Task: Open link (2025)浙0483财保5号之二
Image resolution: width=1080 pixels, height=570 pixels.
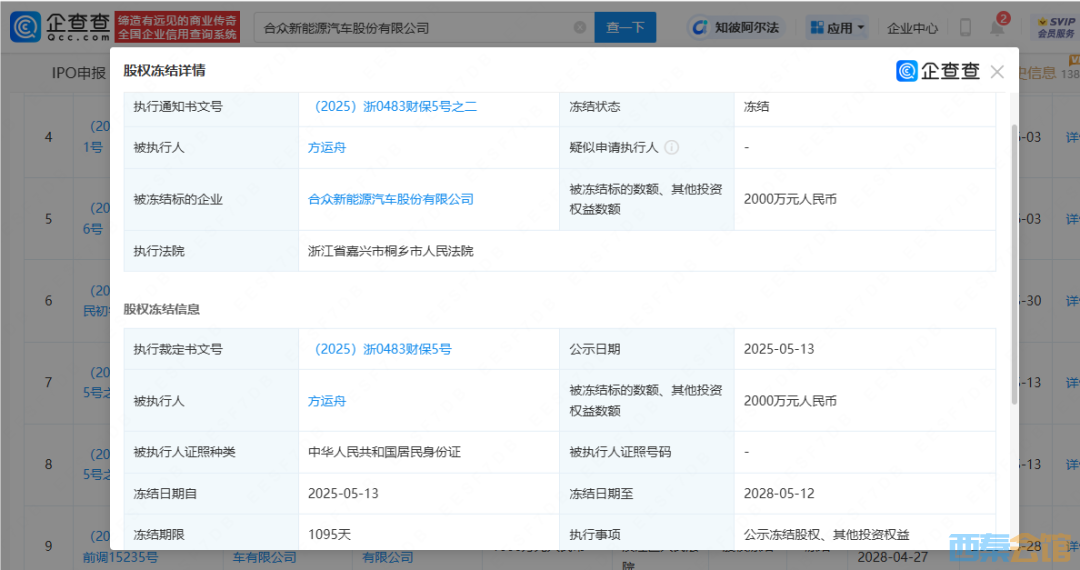Action: pyautogui.click(x=395, y=106)
